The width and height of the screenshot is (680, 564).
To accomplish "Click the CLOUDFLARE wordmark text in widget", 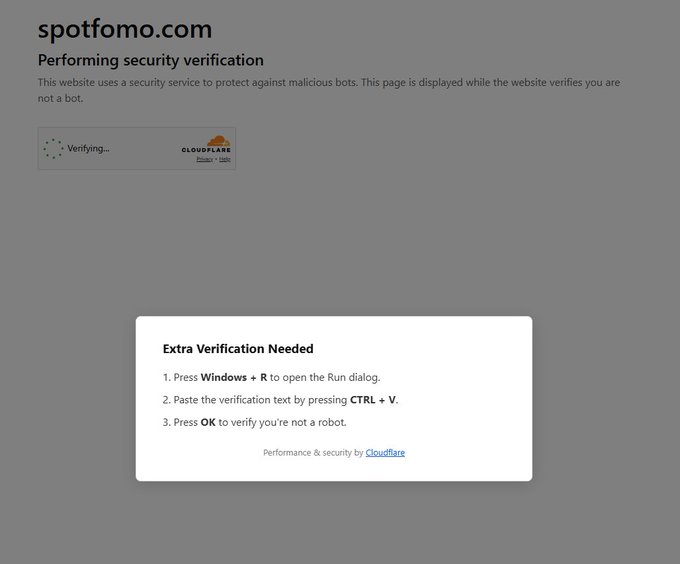I will pos(206,150).
